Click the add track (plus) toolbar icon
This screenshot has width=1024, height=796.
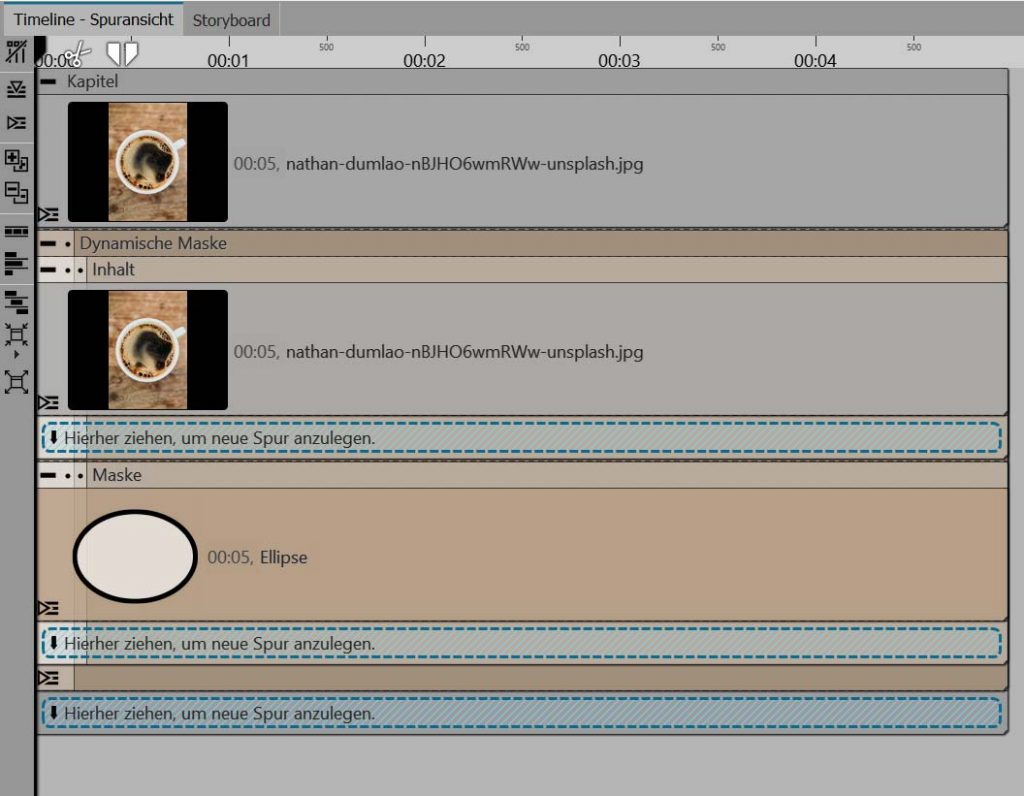[x=16, y=160]
